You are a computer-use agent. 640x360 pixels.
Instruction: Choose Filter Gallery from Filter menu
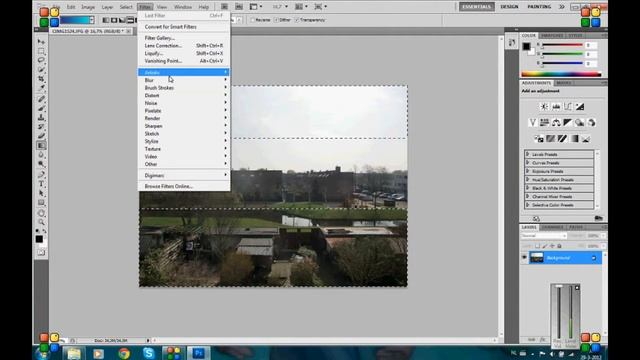pyautogui.click(x=184, y=38)
